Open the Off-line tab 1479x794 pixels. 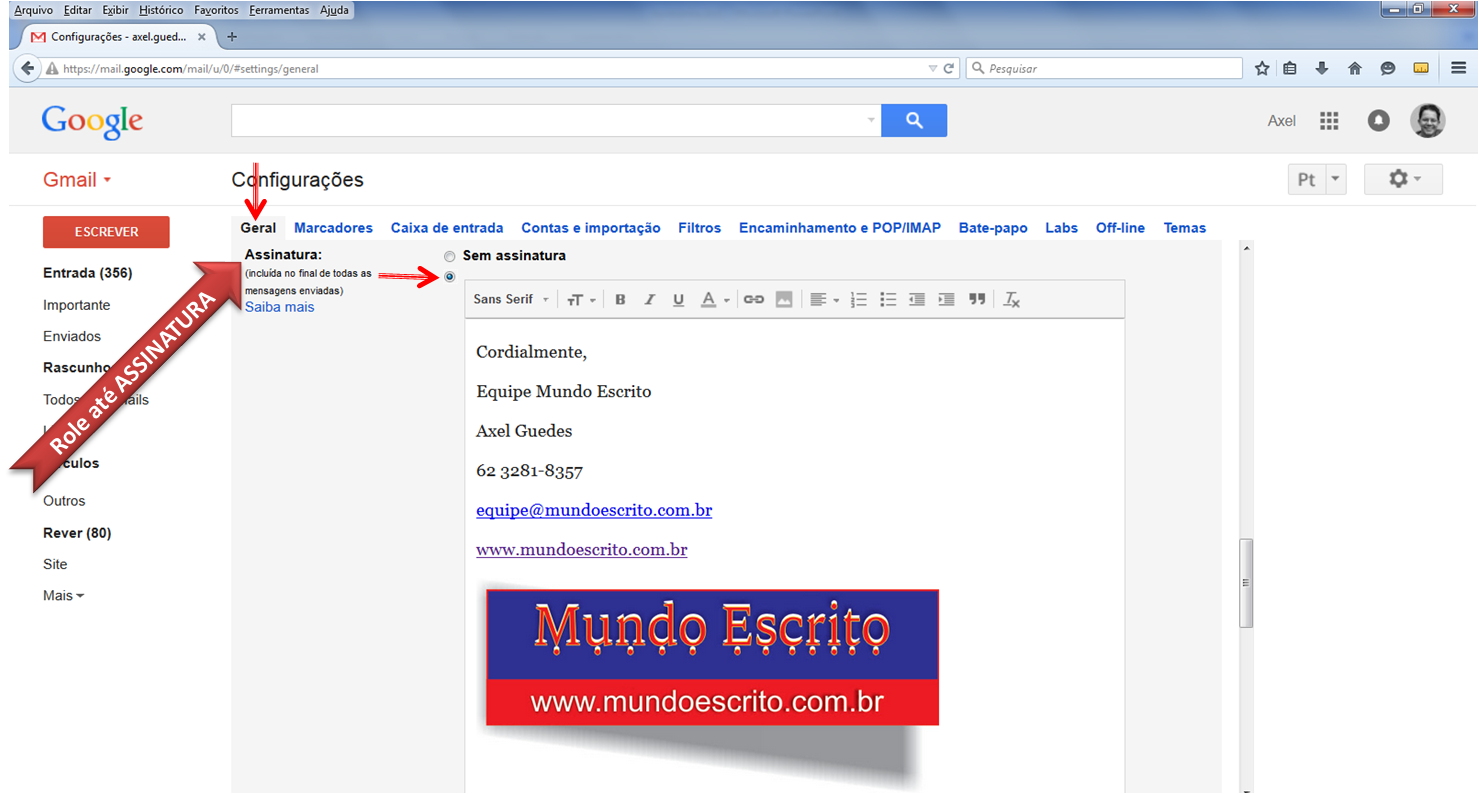pyautogui.click(x=1120, y=228)
